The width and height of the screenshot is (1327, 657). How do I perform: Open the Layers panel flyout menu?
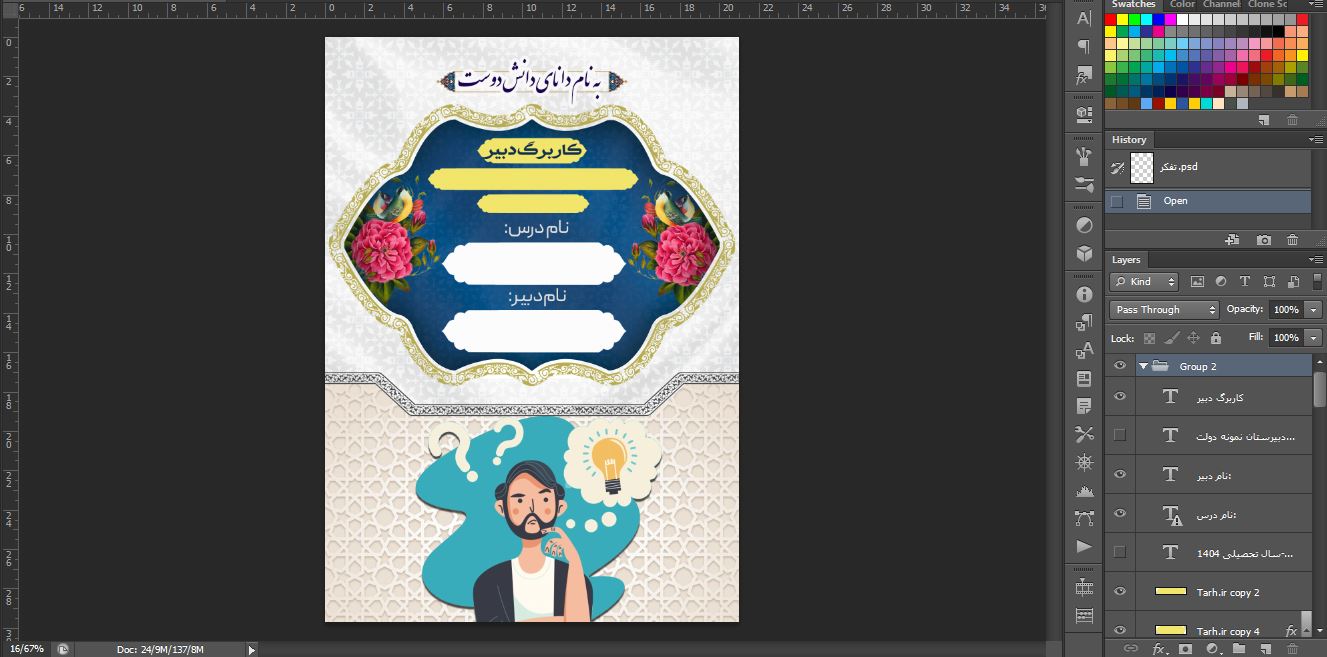[x=1315, y=260]
